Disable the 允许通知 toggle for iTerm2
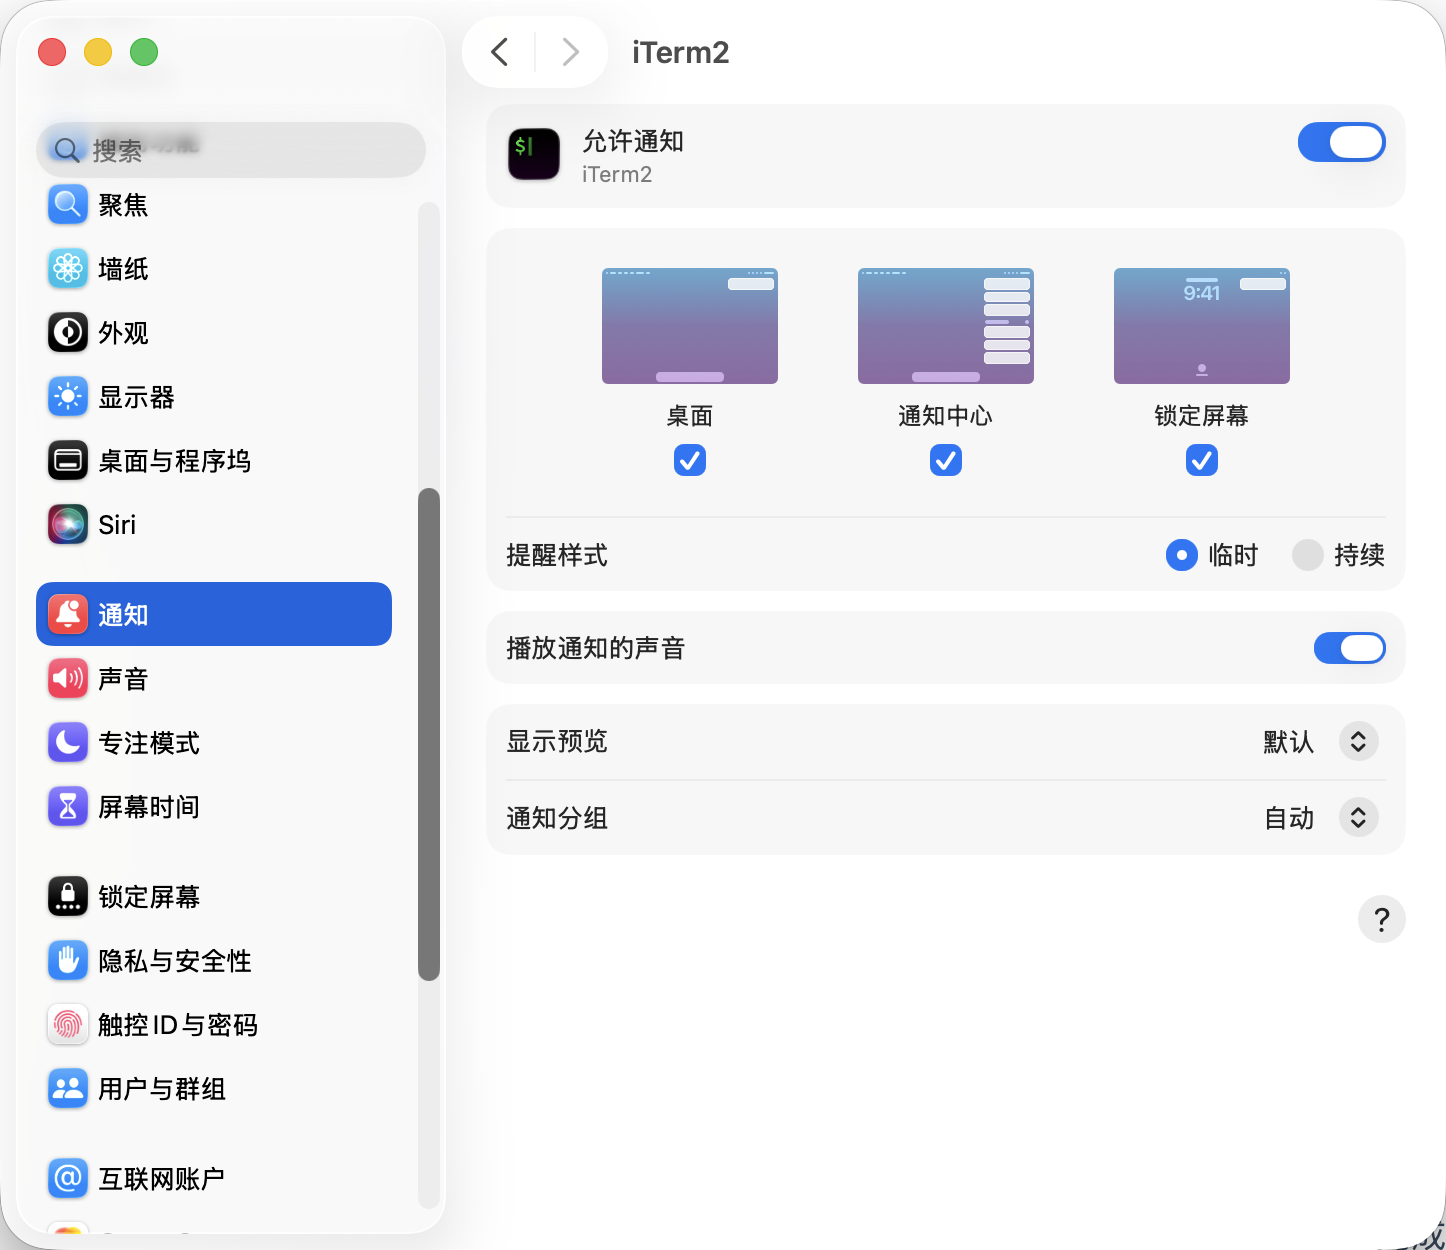Image resolution: width=1446 pixels, height=1250 pixels. (1341, 142)
